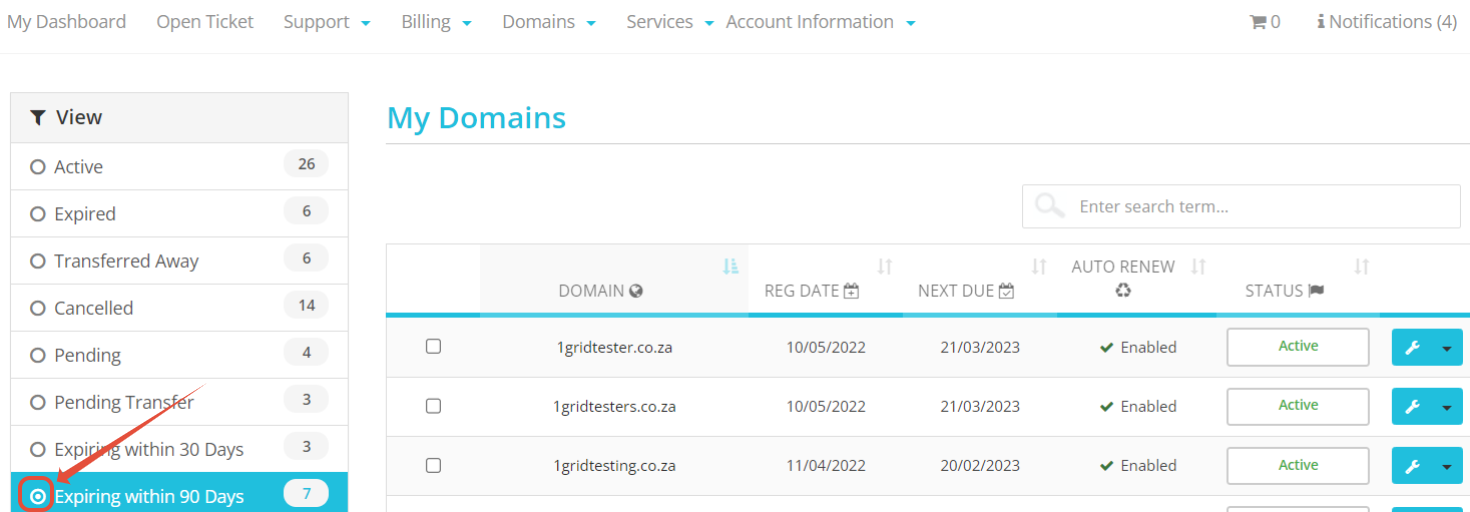Open Notifications (4) menu

[1387, 21]
